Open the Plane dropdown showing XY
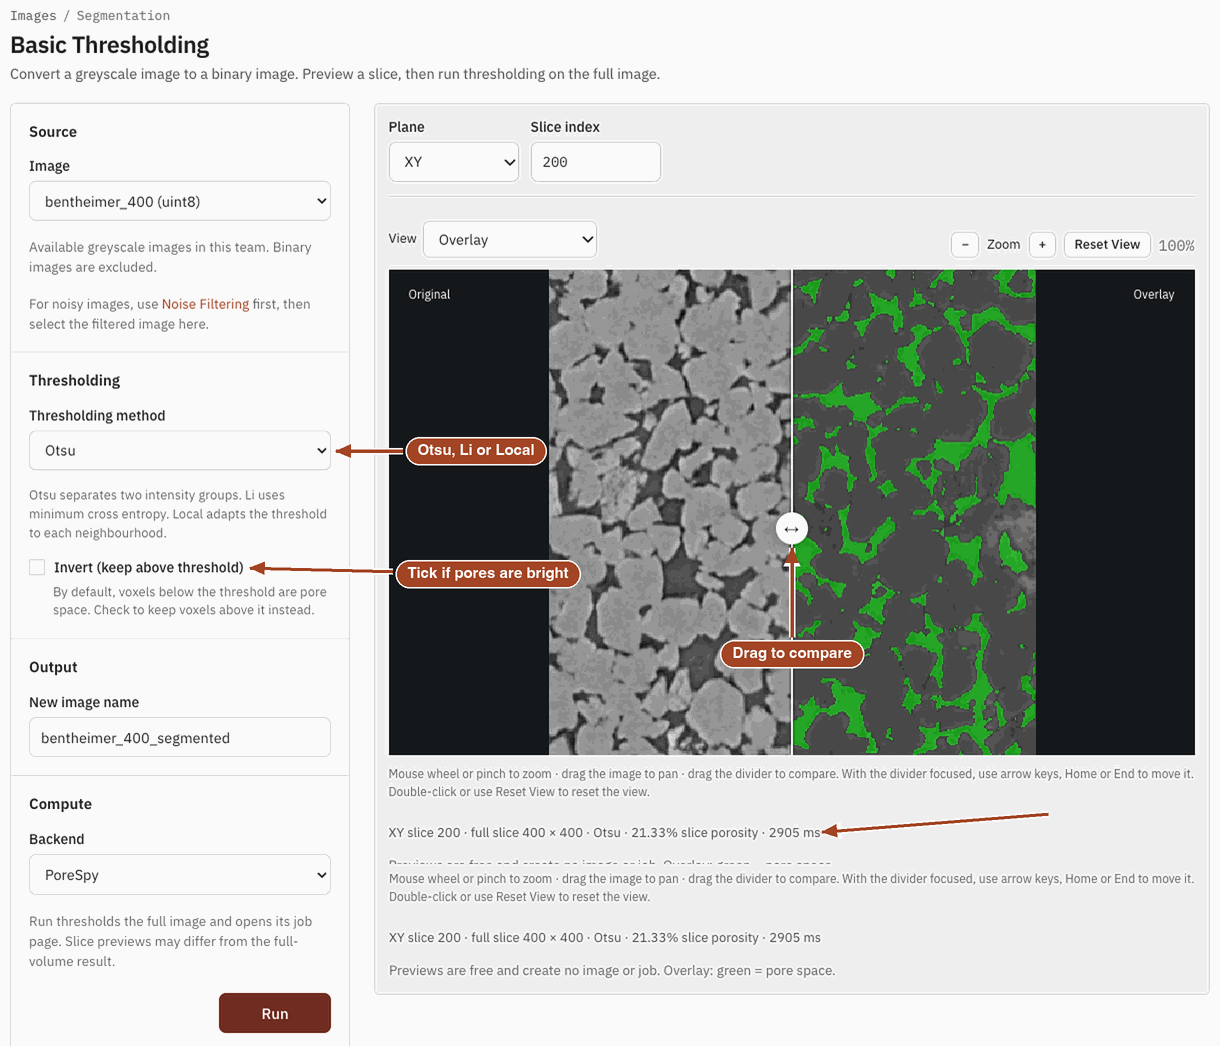 [x=454, y=162]
